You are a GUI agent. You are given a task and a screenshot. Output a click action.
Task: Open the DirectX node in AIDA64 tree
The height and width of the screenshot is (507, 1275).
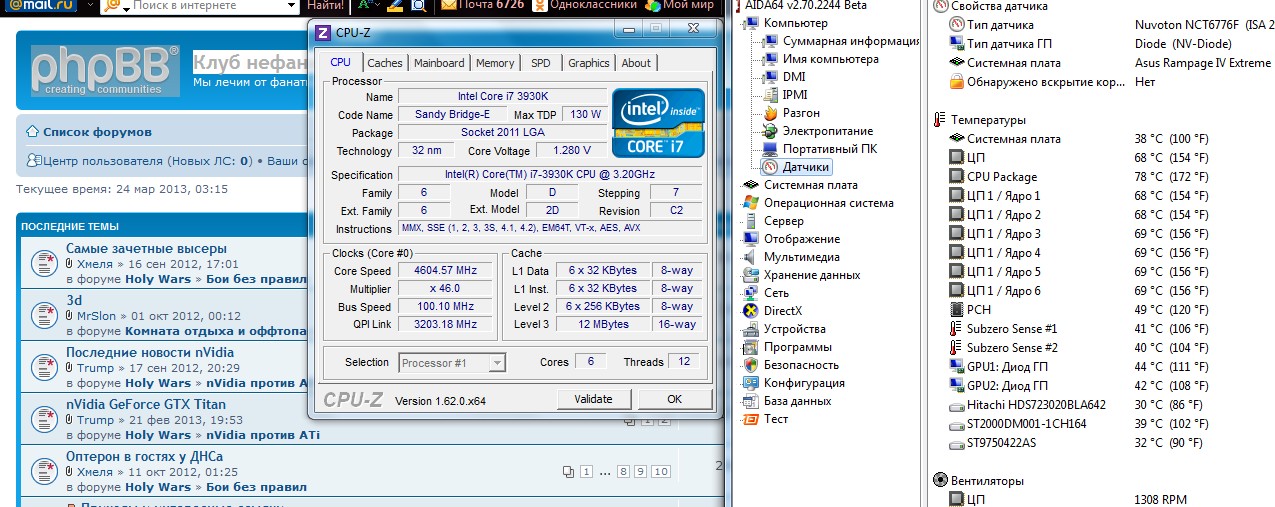(x=782, y=311)
